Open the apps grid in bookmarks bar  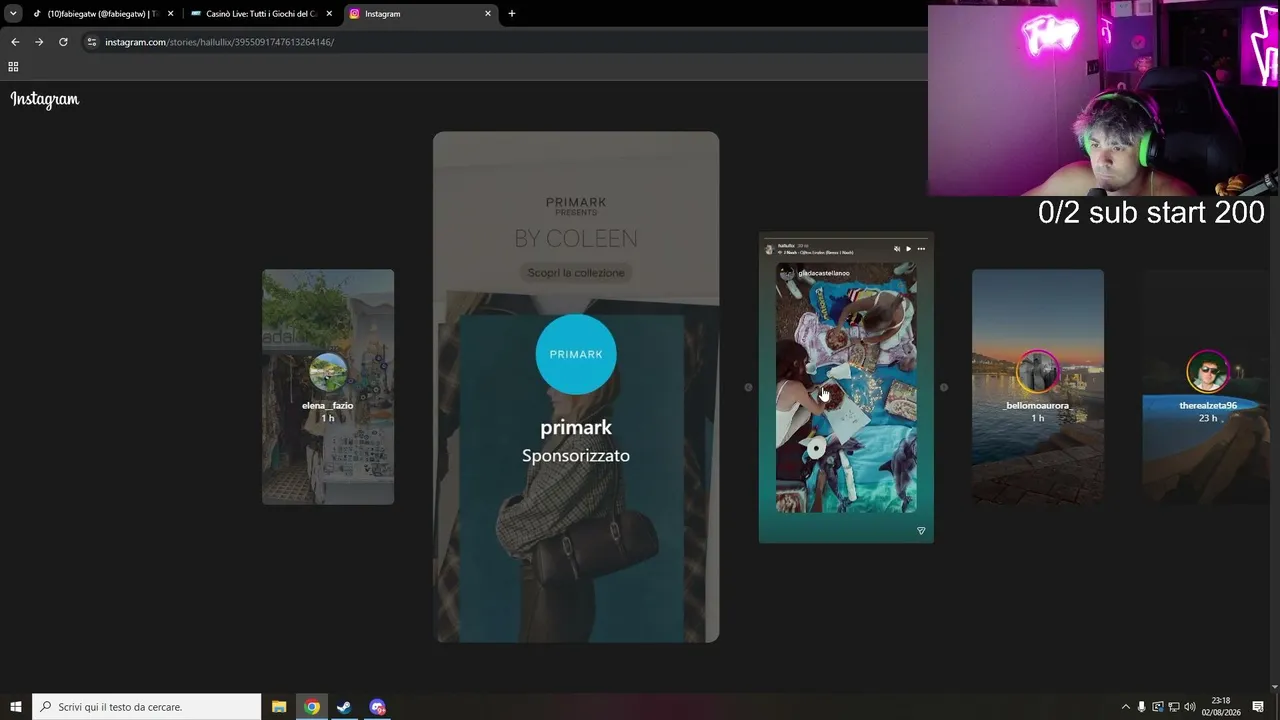(x=13, y=67)
